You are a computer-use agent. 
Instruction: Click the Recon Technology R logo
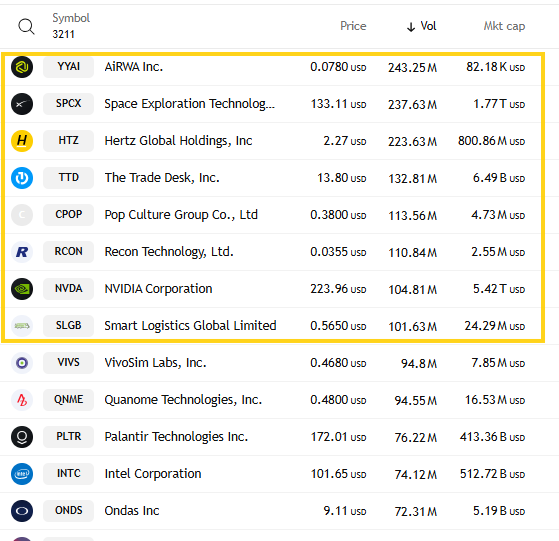point(22,252)
